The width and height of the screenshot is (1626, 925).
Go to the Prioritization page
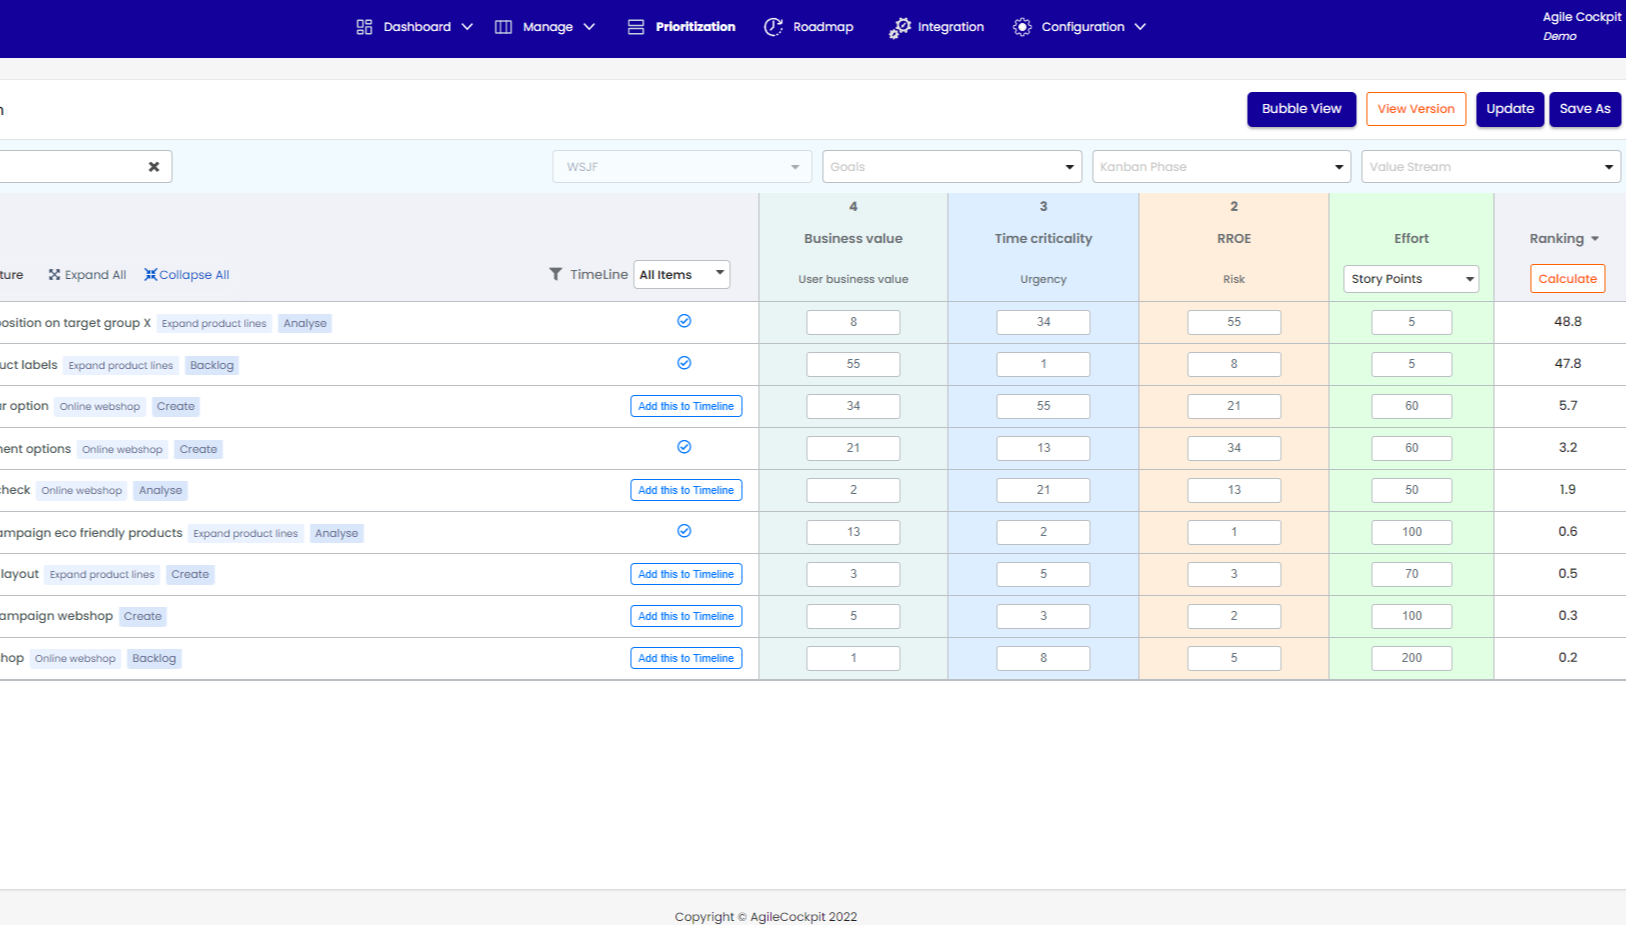[x=695, y=27]
